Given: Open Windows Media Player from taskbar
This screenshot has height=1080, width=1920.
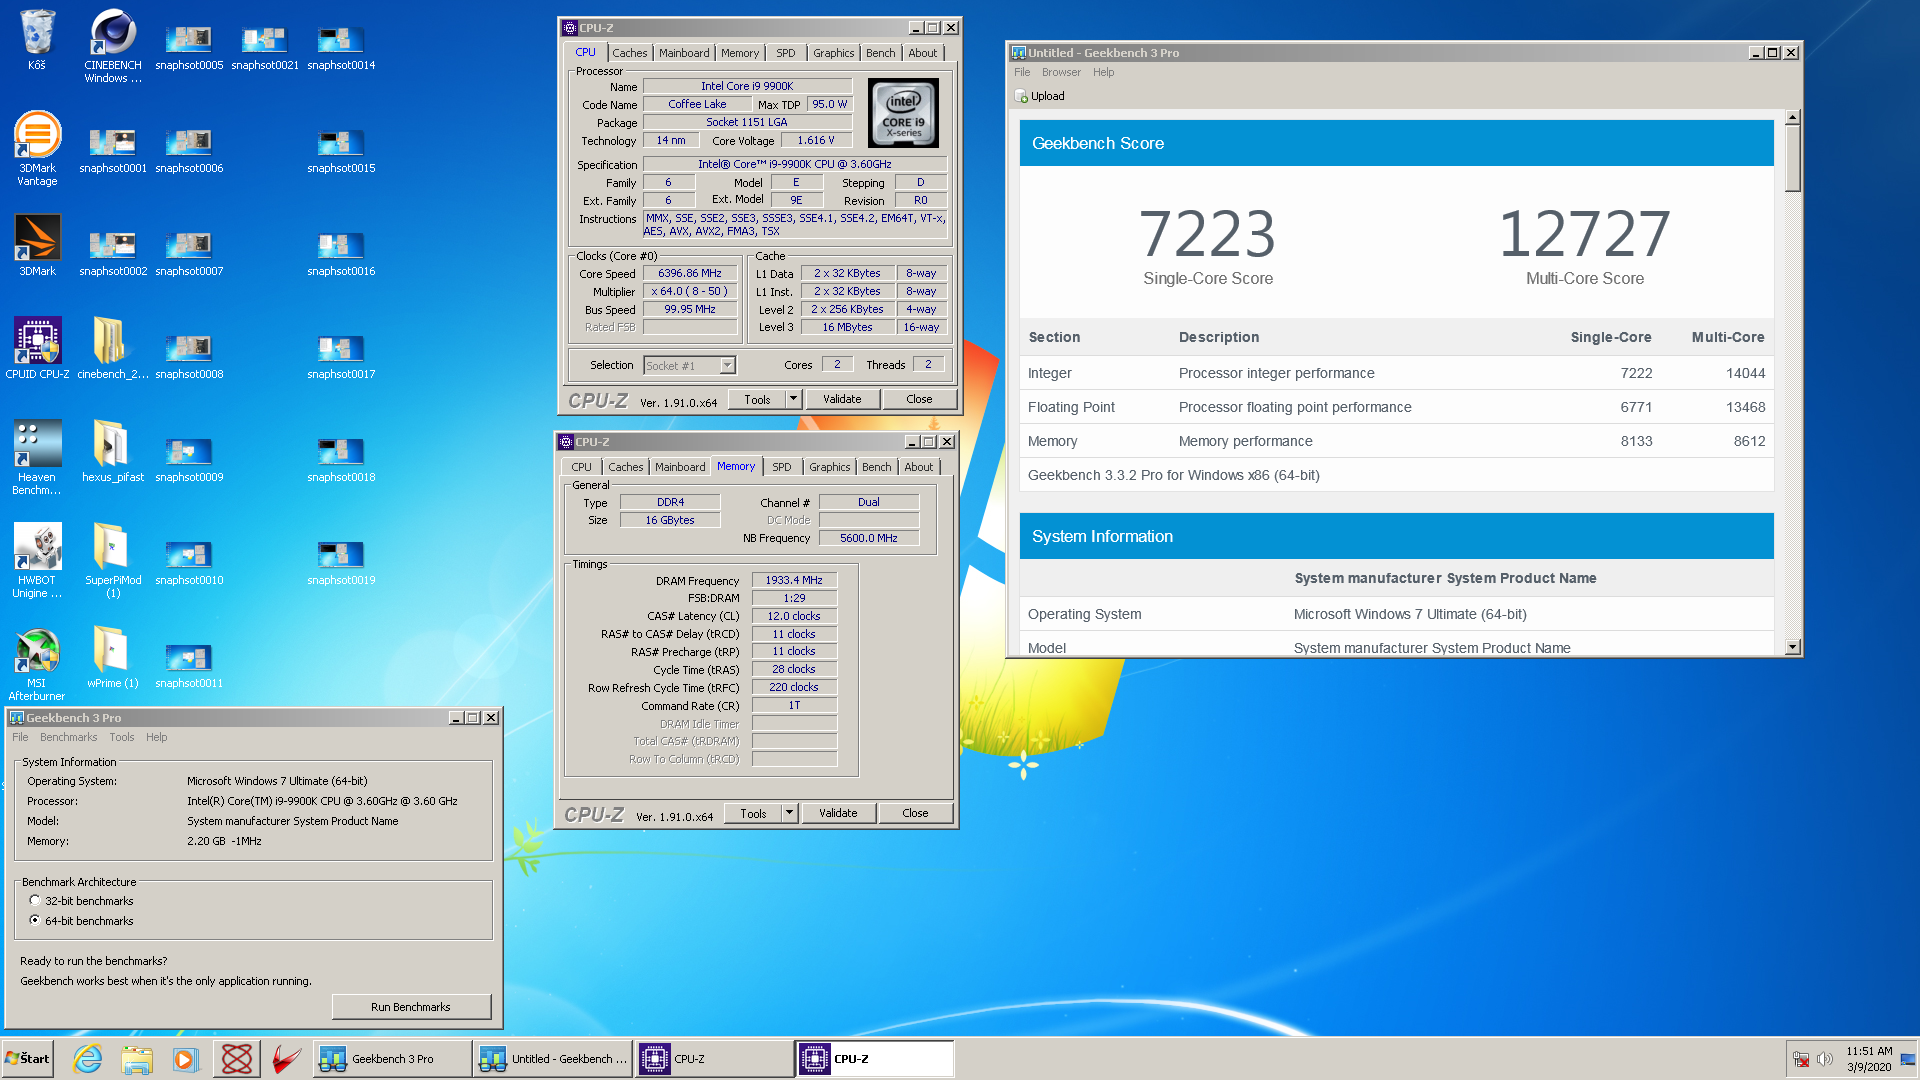Looking at the screenshot, I should (x=186, y=1059).
